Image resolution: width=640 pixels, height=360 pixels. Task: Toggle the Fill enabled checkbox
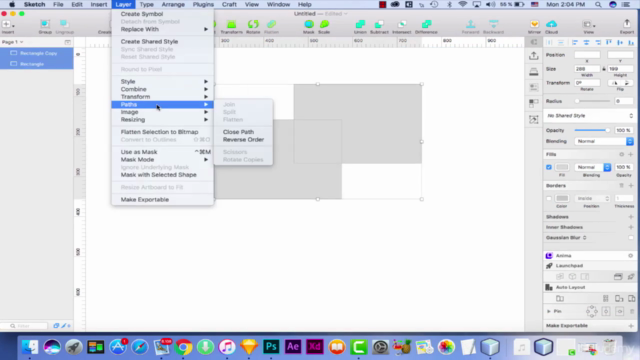549,167
